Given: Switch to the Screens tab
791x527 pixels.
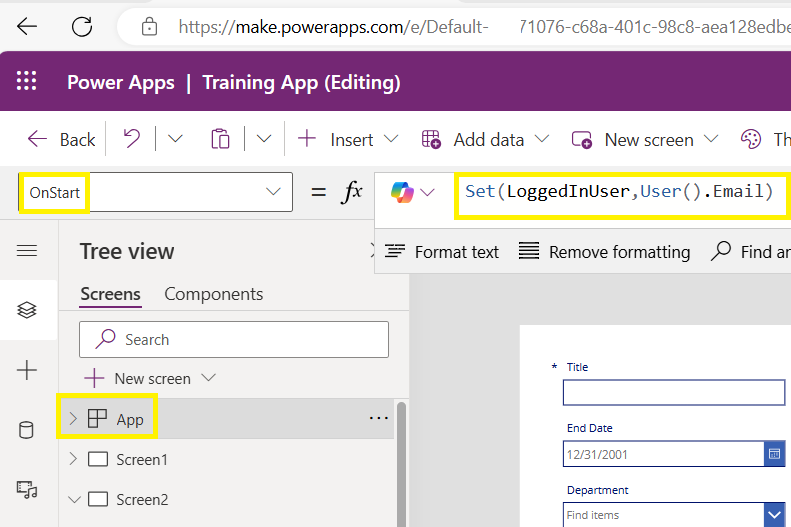Looking at the screenshot, I should [110, 294].
